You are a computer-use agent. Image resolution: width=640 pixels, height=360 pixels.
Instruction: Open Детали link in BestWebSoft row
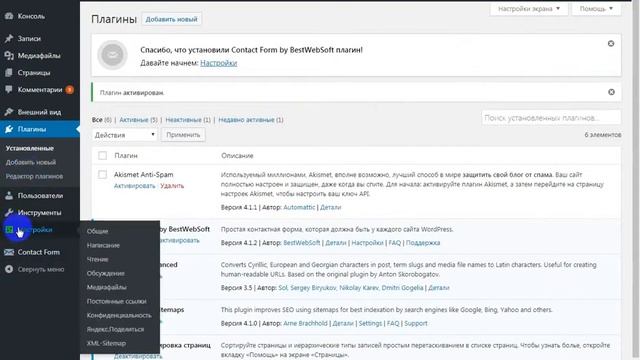(x=336, y=242)
